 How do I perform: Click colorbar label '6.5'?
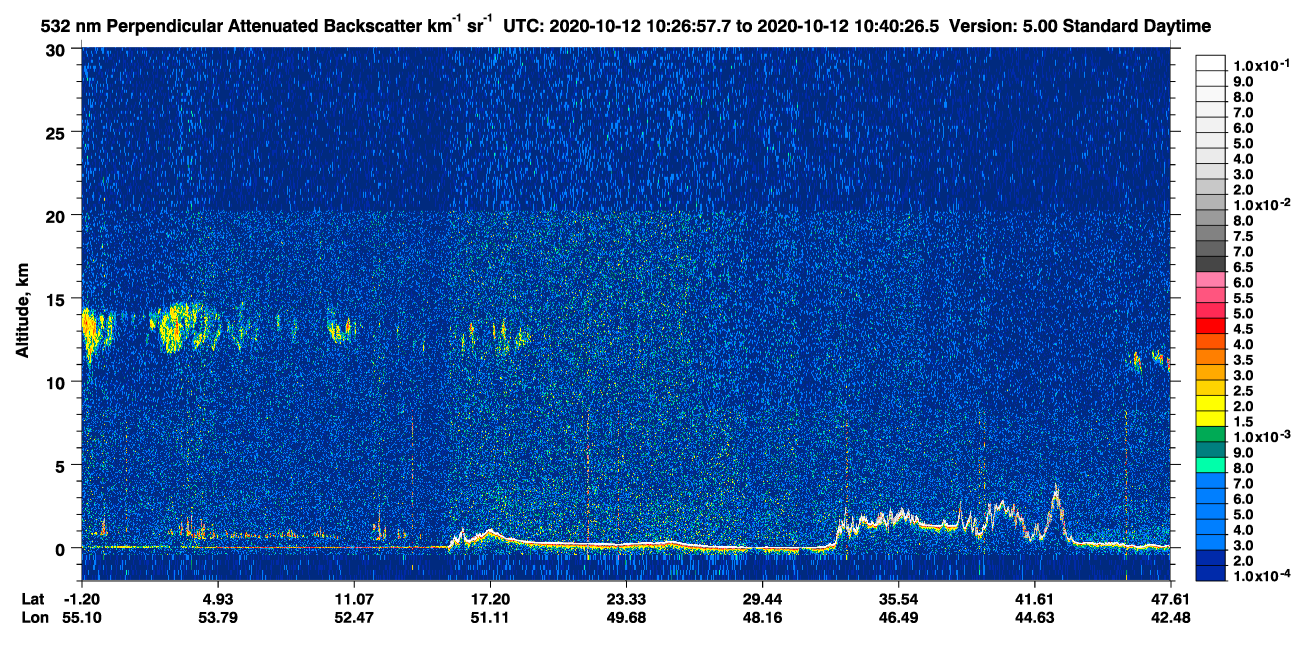(x=1242, y=266)
